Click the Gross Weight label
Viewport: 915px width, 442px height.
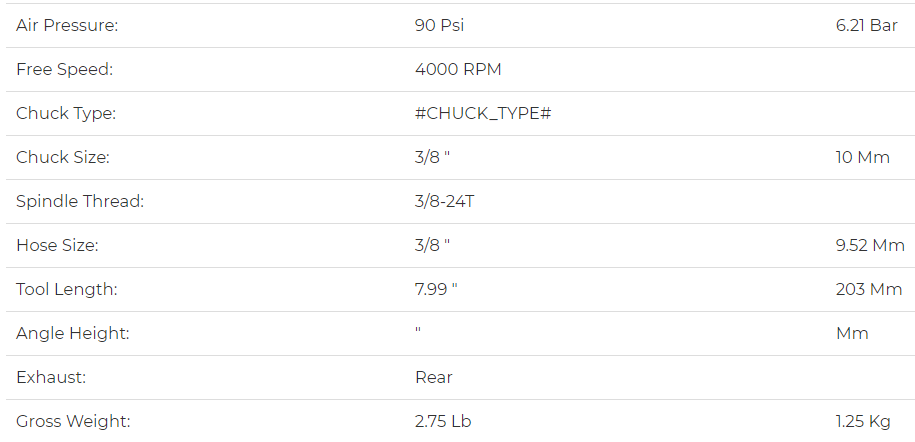pos(73,422)
